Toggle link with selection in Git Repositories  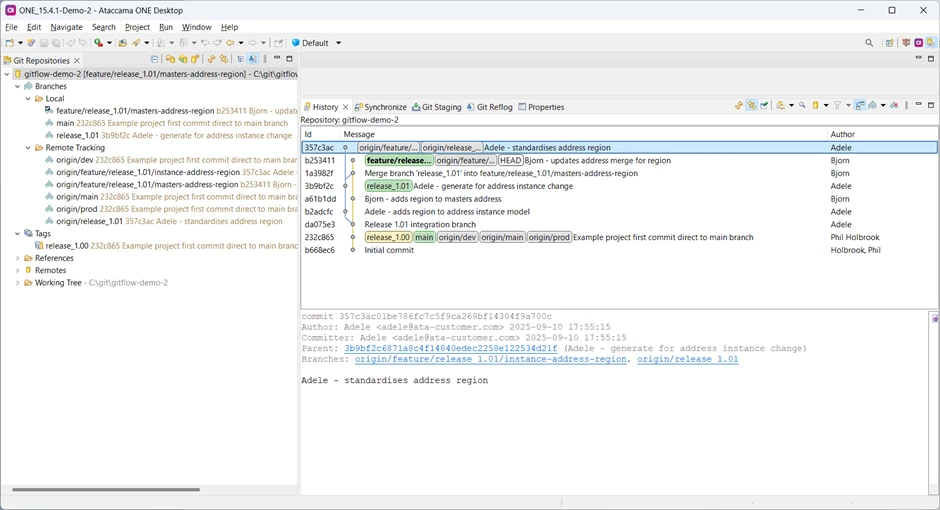click(x=224, y=59)
